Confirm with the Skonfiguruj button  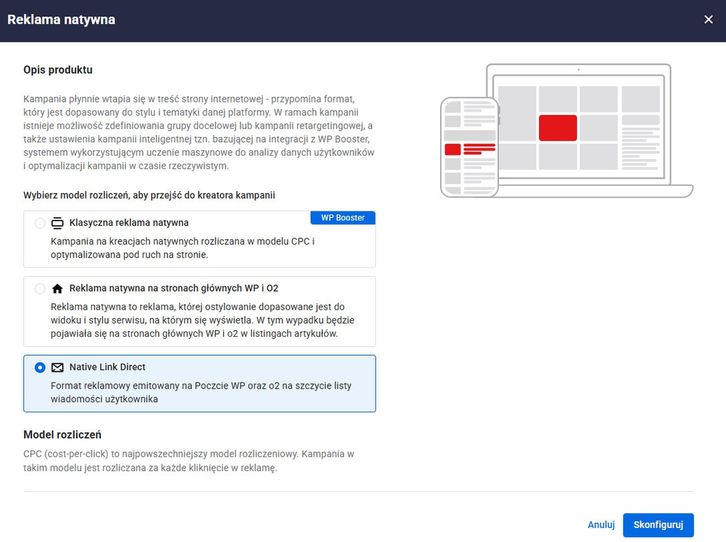point(658,525)
